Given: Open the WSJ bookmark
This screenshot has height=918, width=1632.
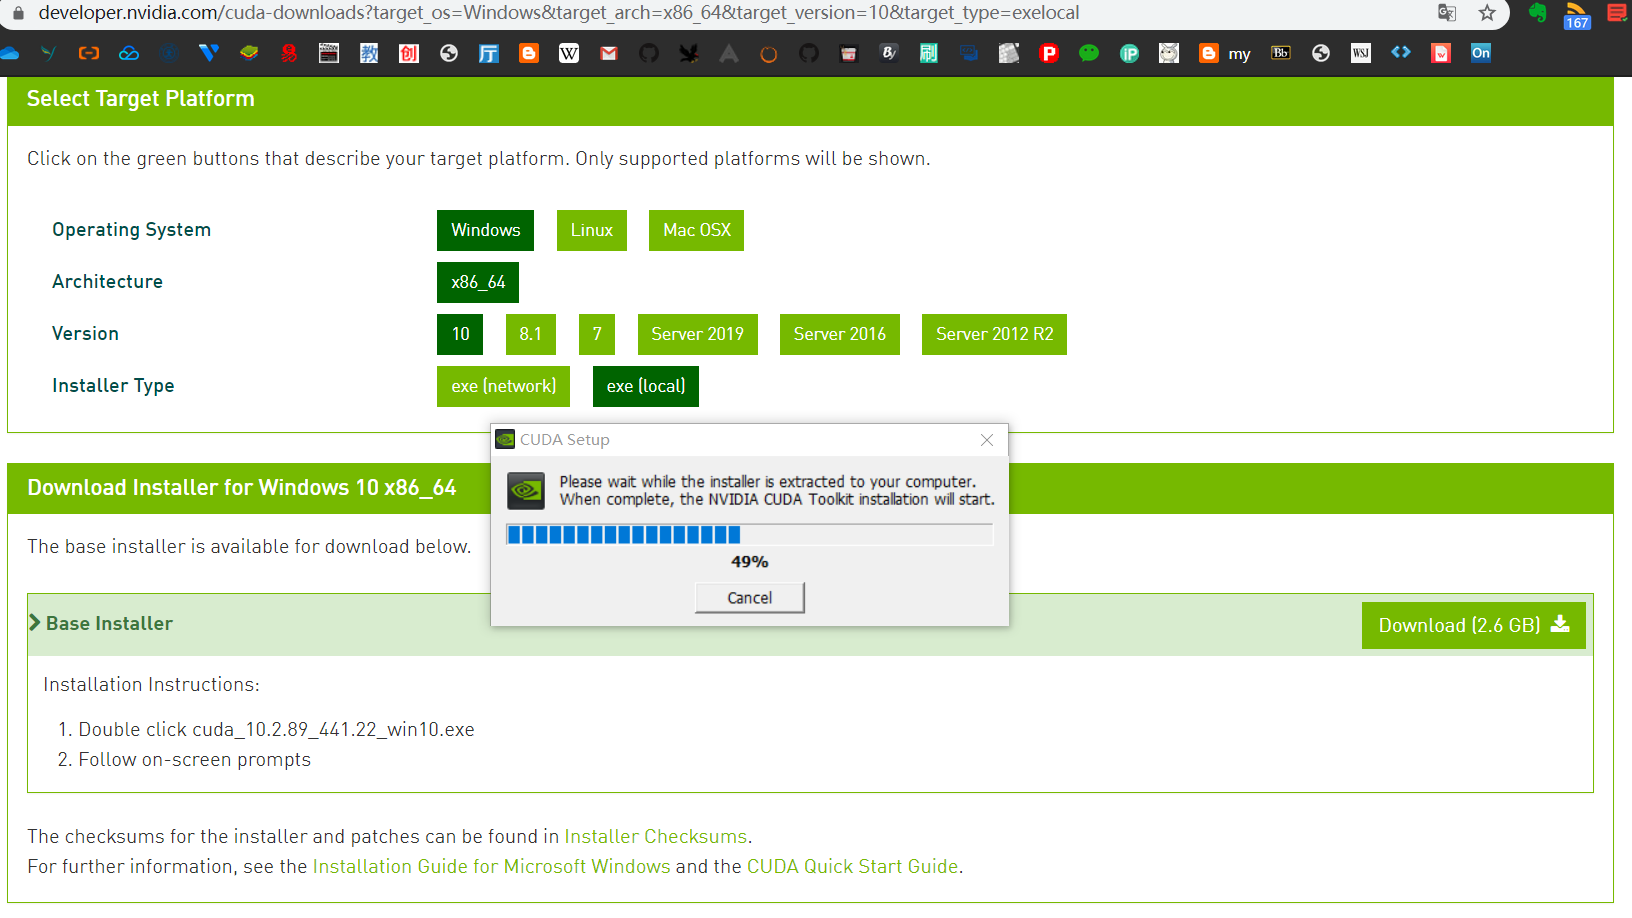Looking at the screenshot, I should coord(1361,53).
